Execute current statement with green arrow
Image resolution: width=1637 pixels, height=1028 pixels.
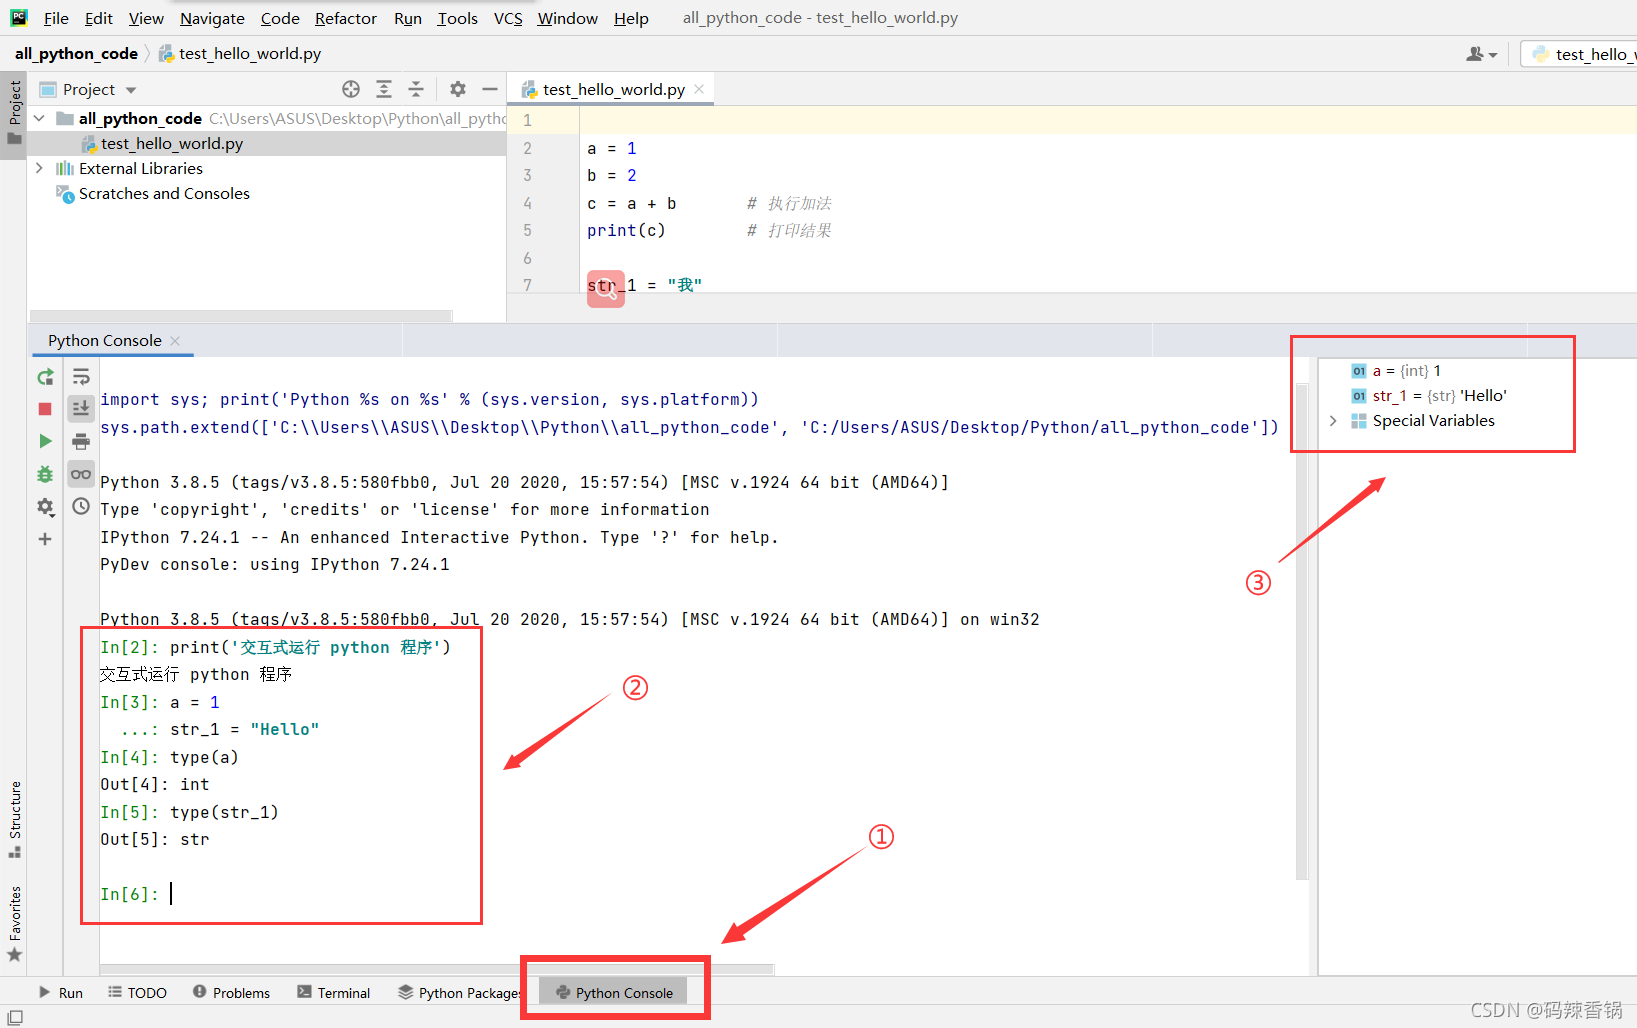45,441
